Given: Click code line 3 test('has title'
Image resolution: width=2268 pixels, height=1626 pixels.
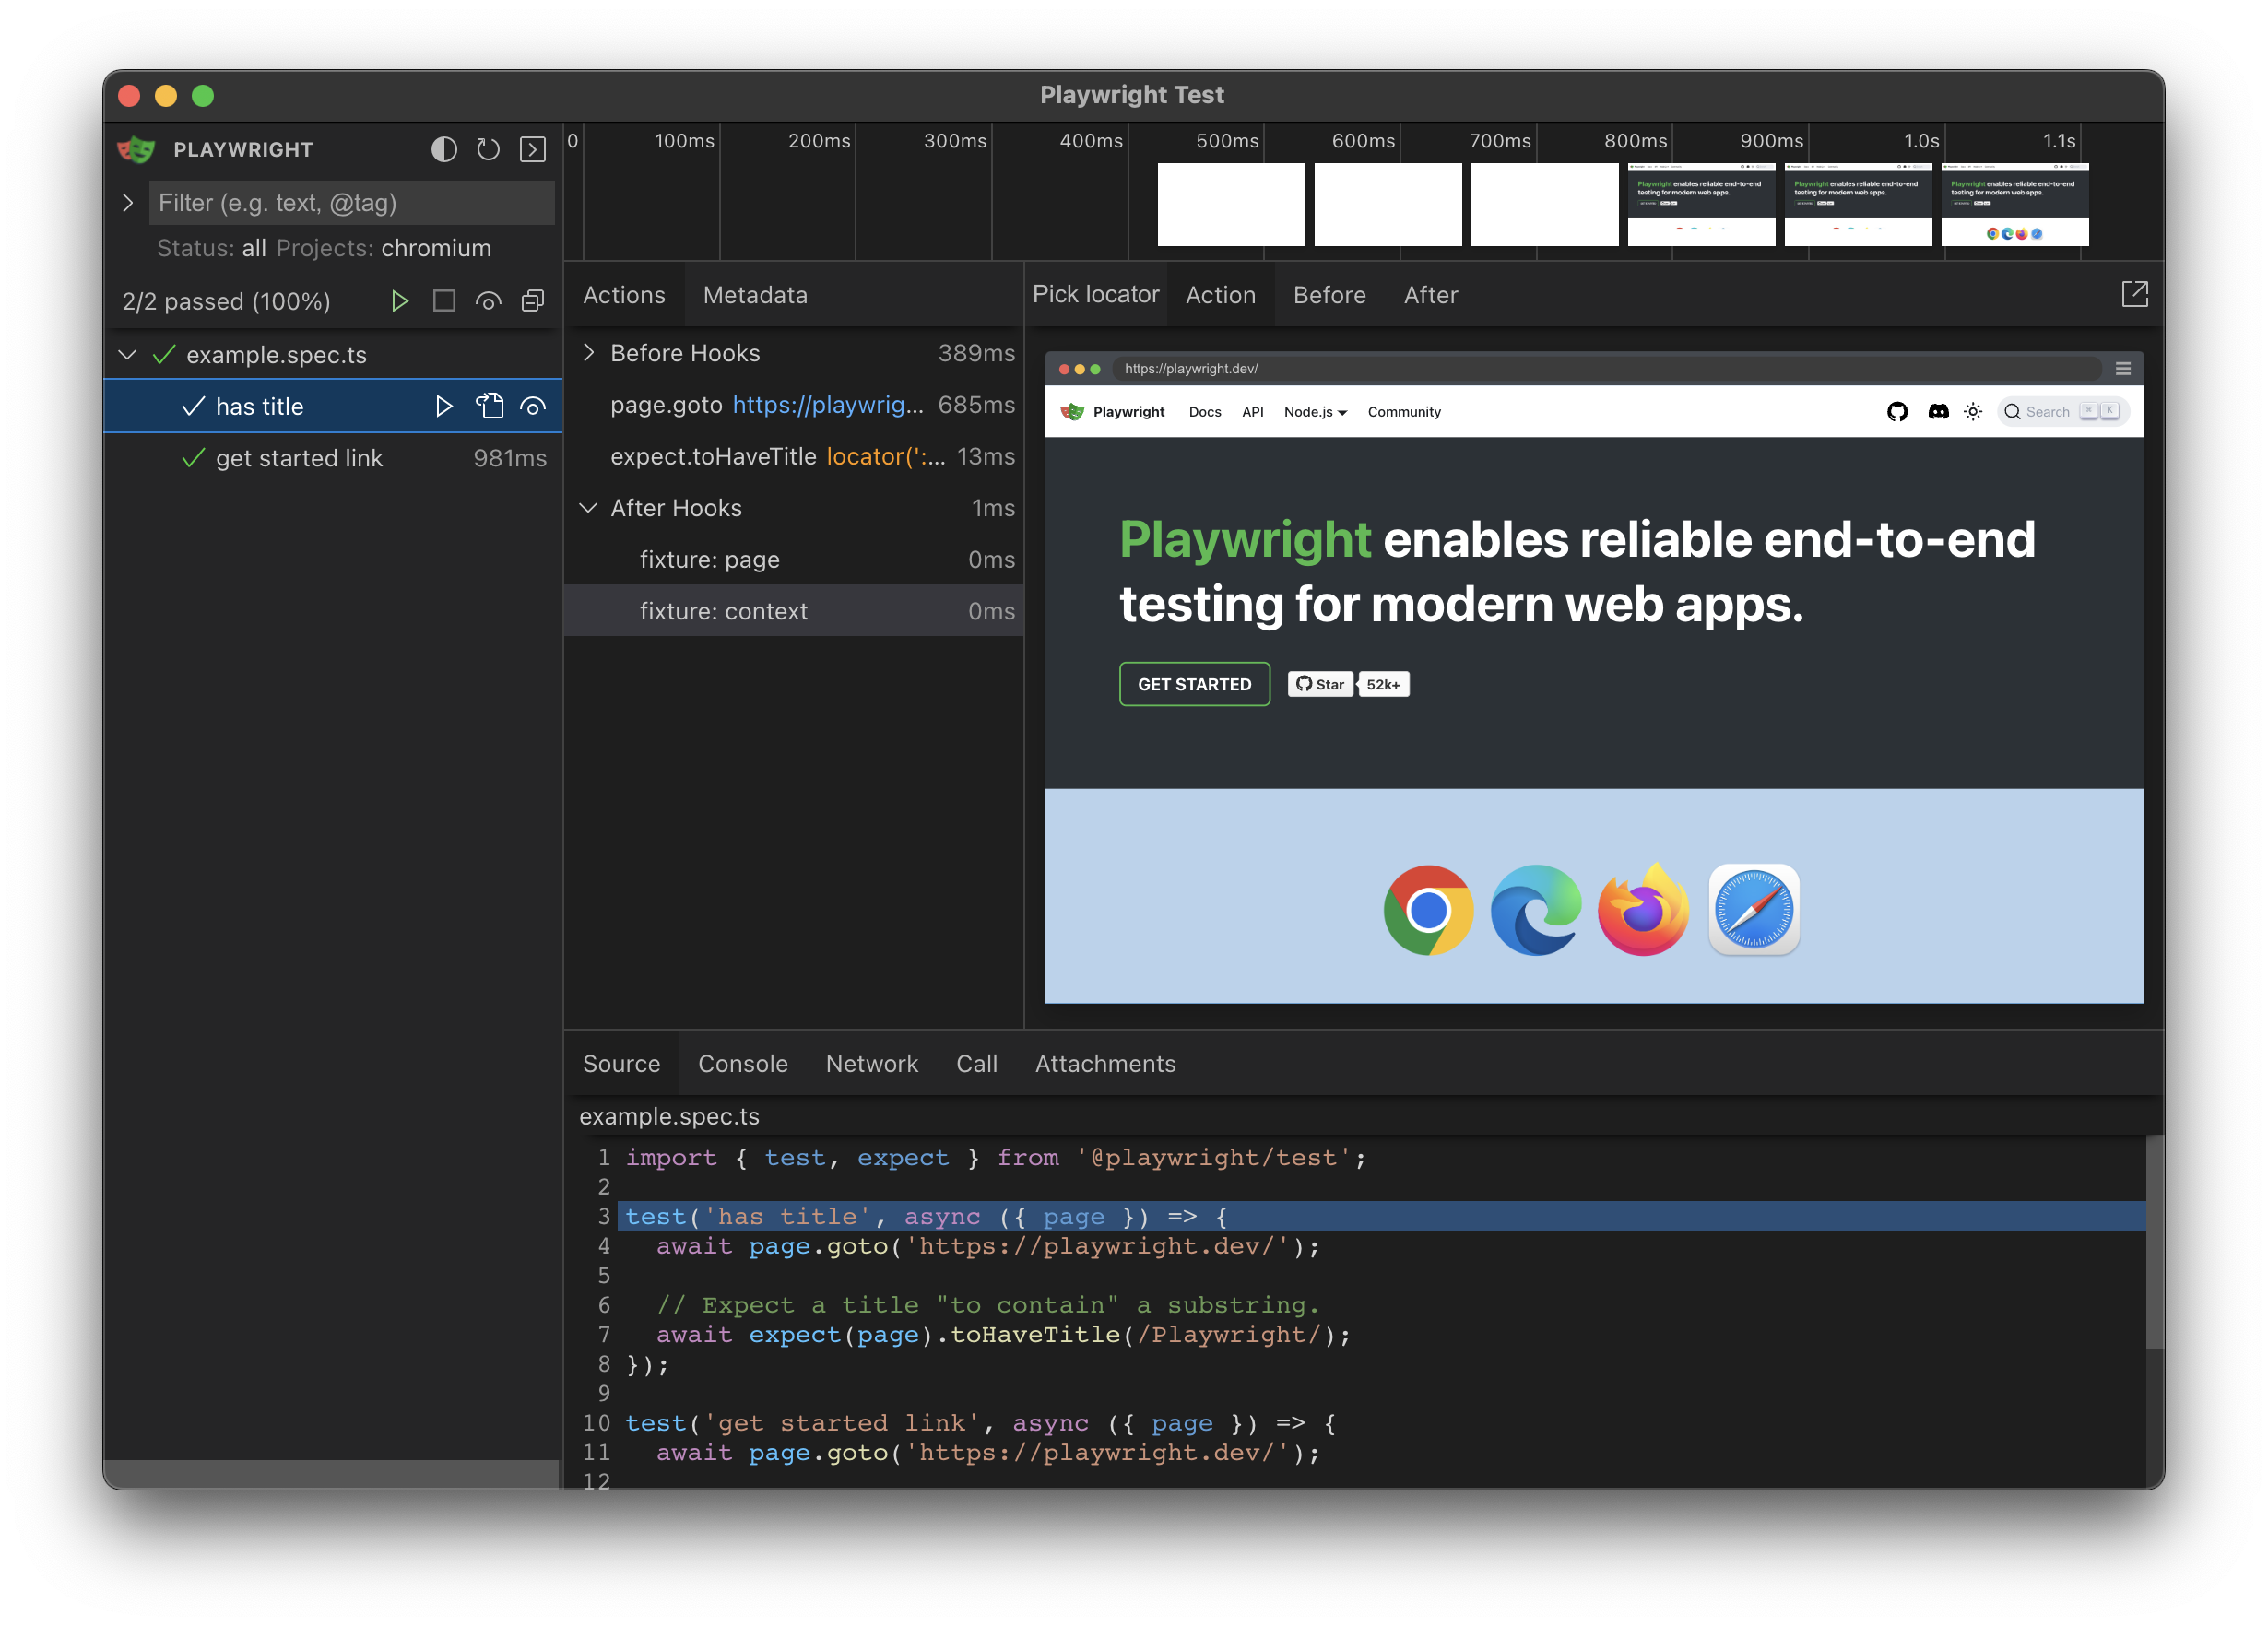Looking at the screenshot, I should click(x=1381, y=1216).
